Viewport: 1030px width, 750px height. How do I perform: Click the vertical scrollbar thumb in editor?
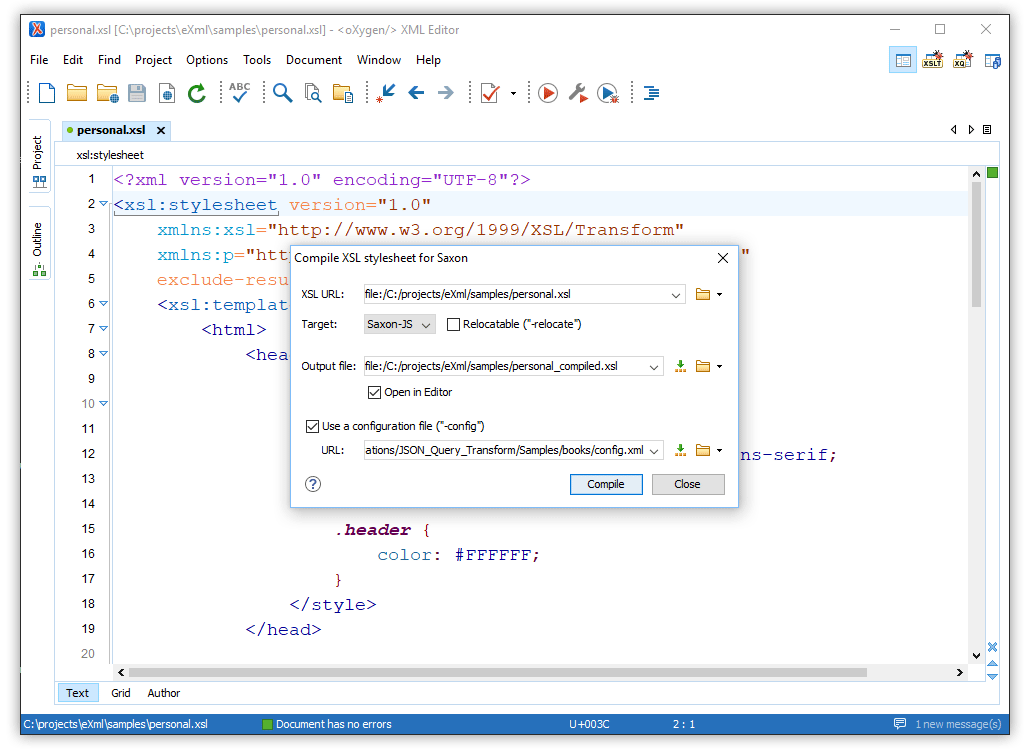coord(976,243)
